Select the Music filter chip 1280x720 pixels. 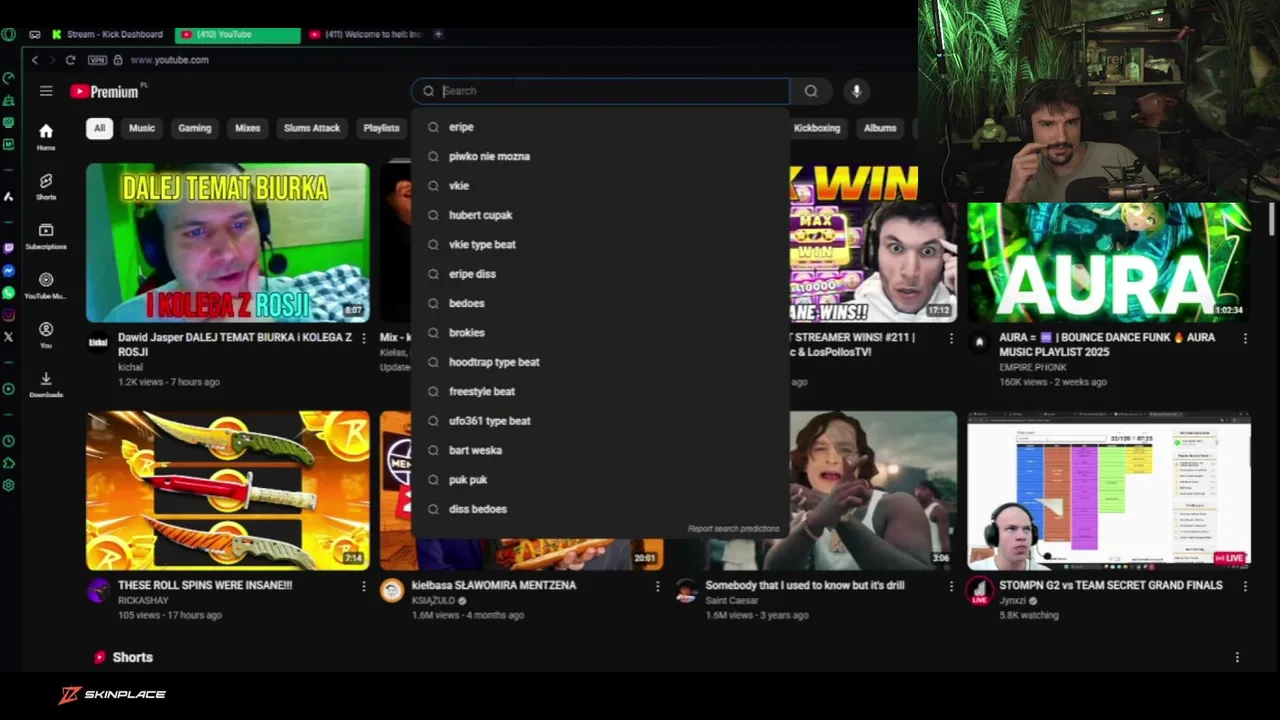pos(142,128)
